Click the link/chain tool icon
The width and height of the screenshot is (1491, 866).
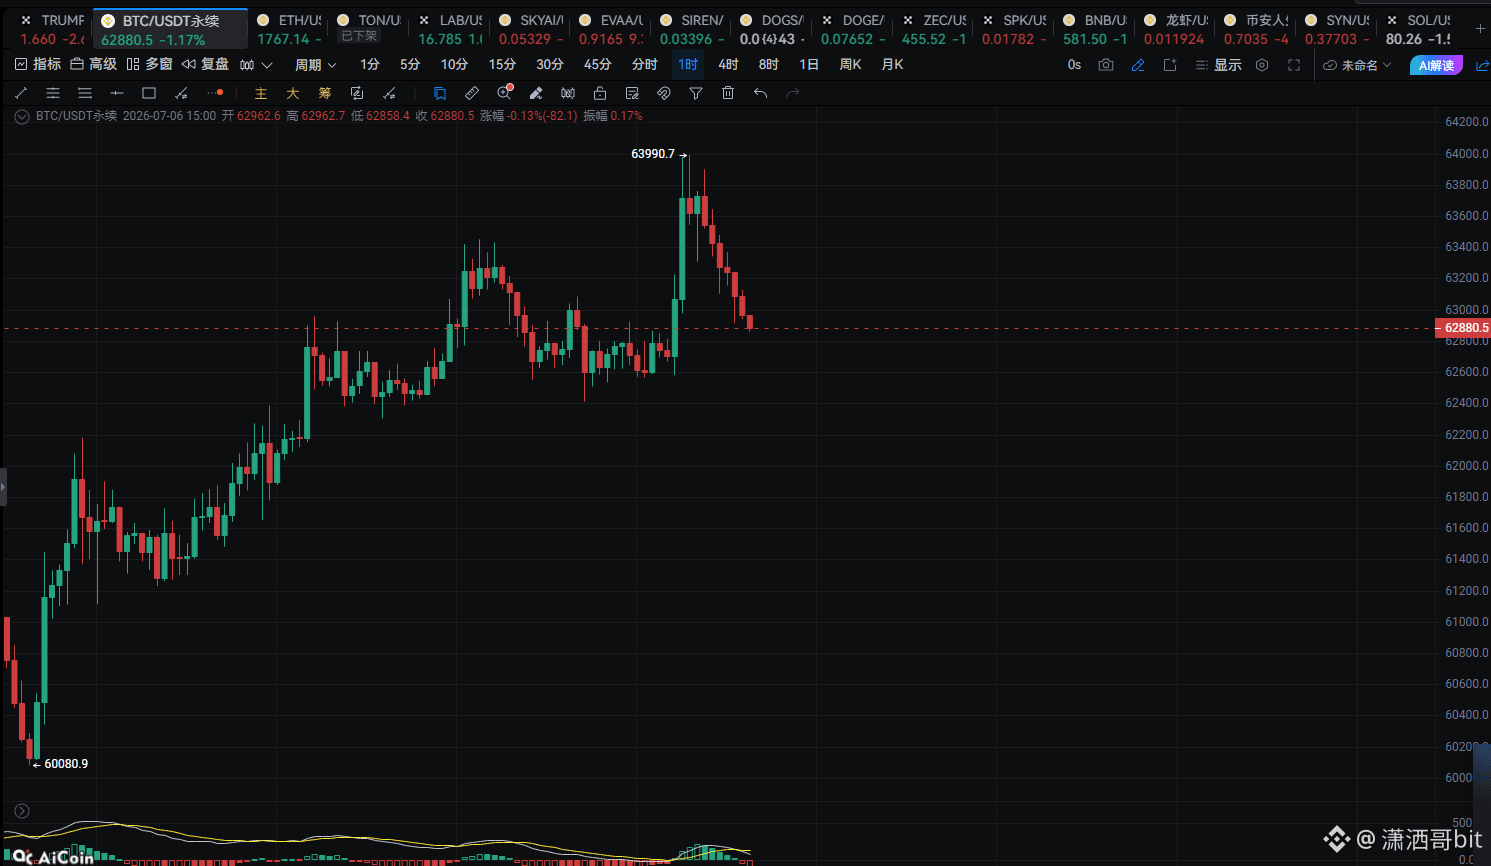[x=664, y=93]
